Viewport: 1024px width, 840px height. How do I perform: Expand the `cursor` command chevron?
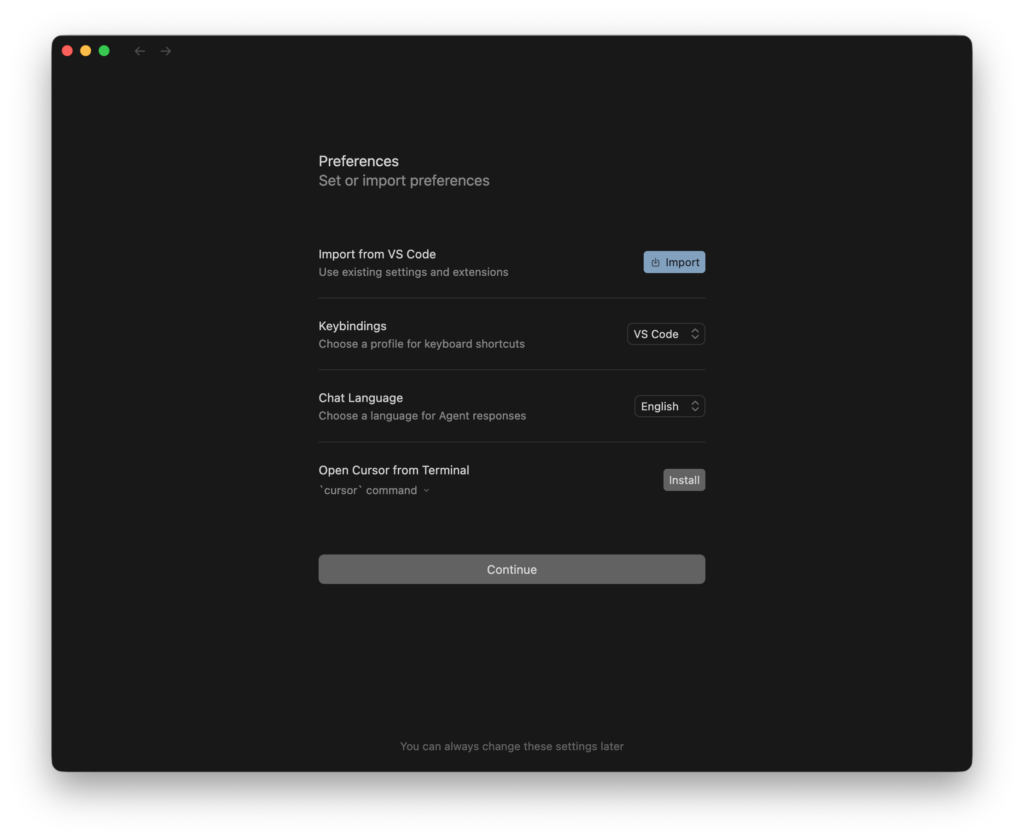click(x=427, y=491)
